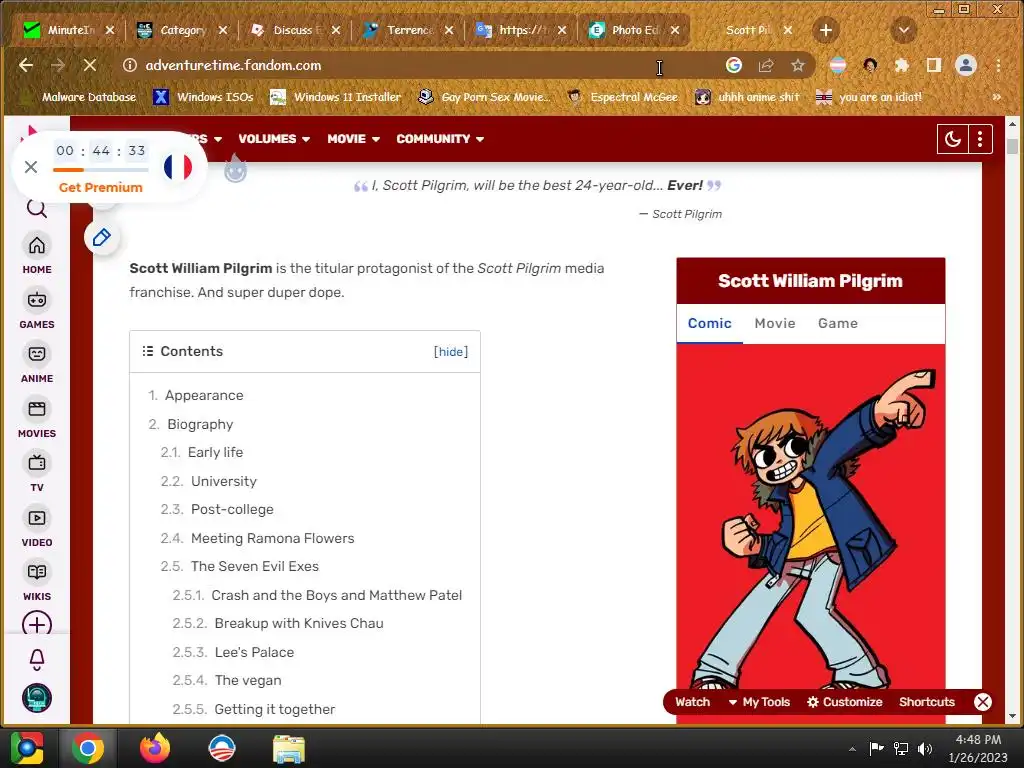The width and height of the screenshot is (1024, 768).
Task: Expand the Community dropdown menu
Action: tap(440, 139)
